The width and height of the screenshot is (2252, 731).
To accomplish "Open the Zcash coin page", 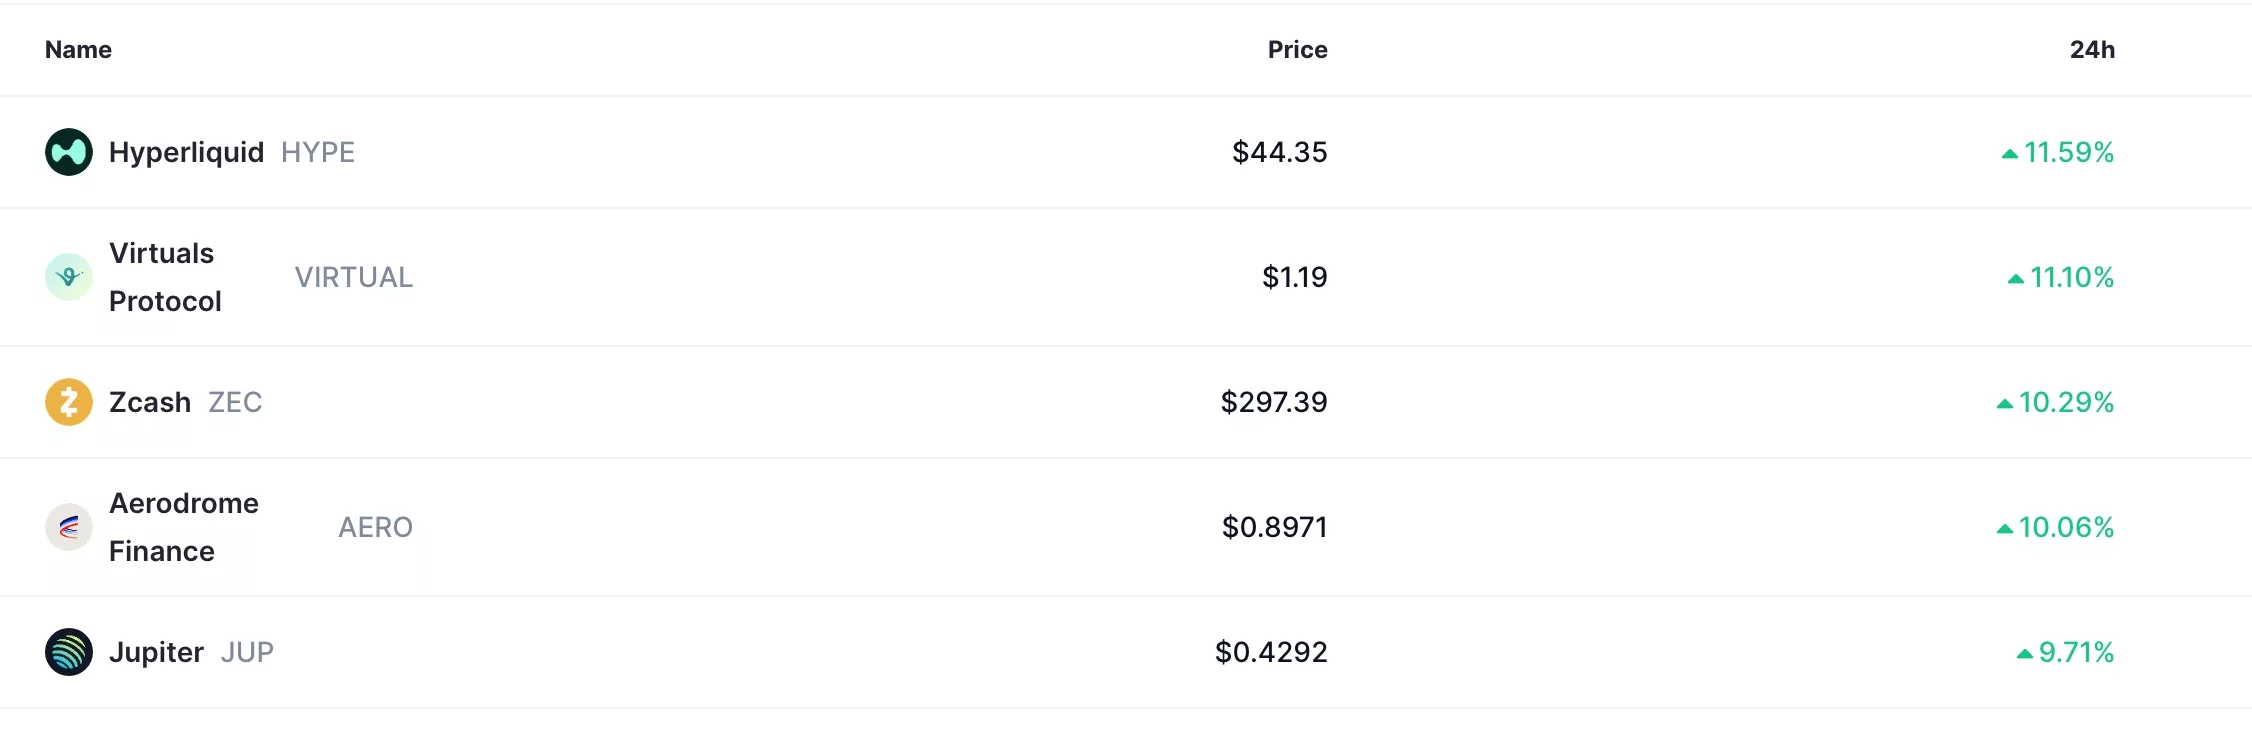I will pos(150,402).
